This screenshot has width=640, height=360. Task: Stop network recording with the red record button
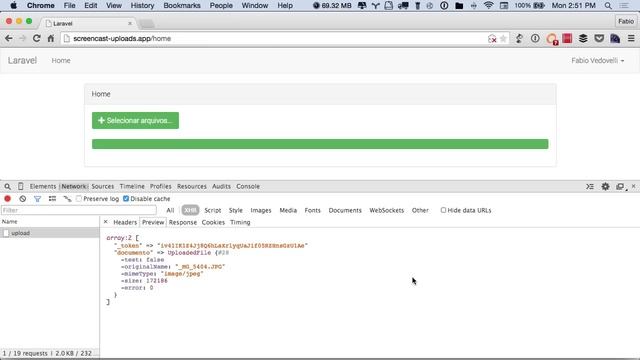[x=7, y=199]
